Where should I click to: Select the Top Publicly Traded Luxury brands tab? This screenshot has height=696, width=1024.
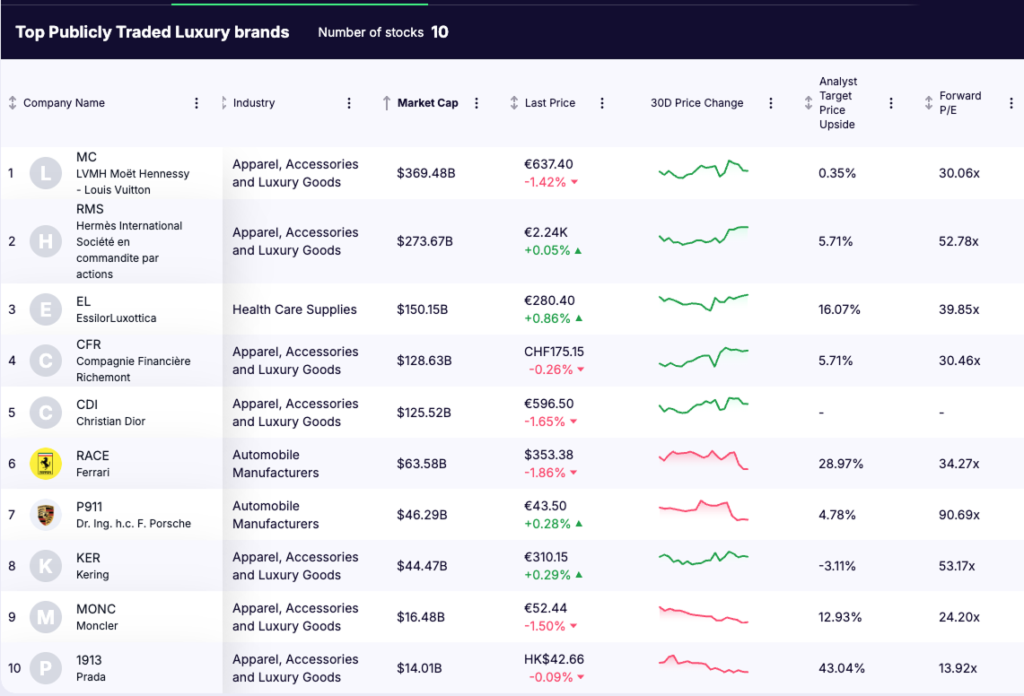tap(152, 31)
